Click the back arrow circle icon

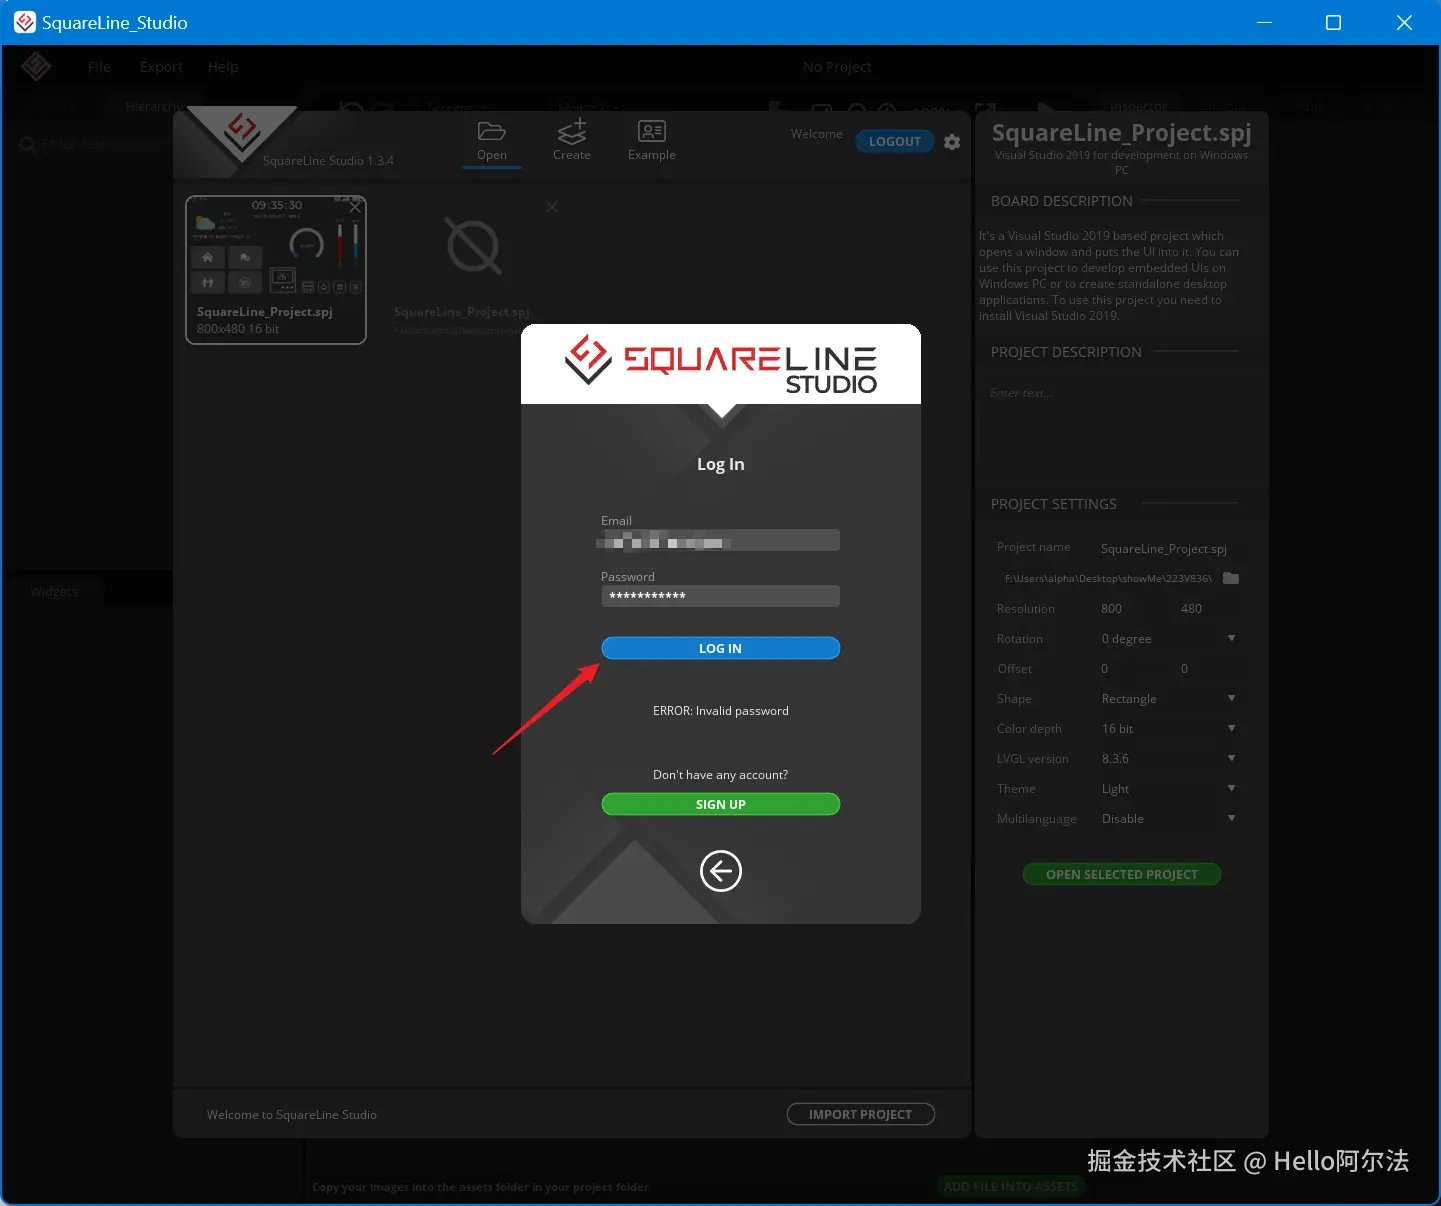720,871
